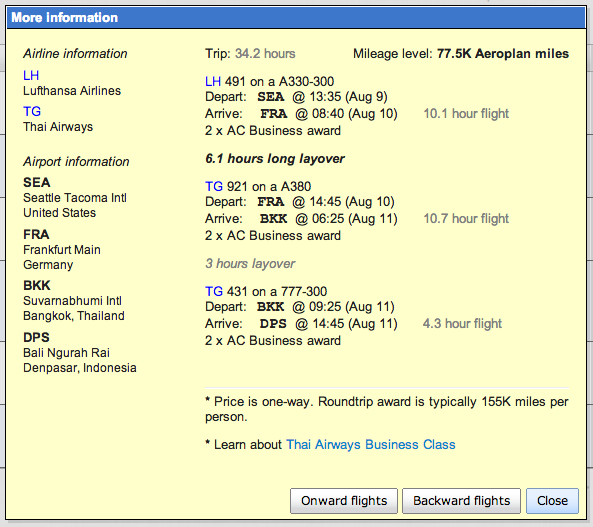Click the 'Depart: FRA @ 14:45 (Aug 10)' line

pos(300,202)
